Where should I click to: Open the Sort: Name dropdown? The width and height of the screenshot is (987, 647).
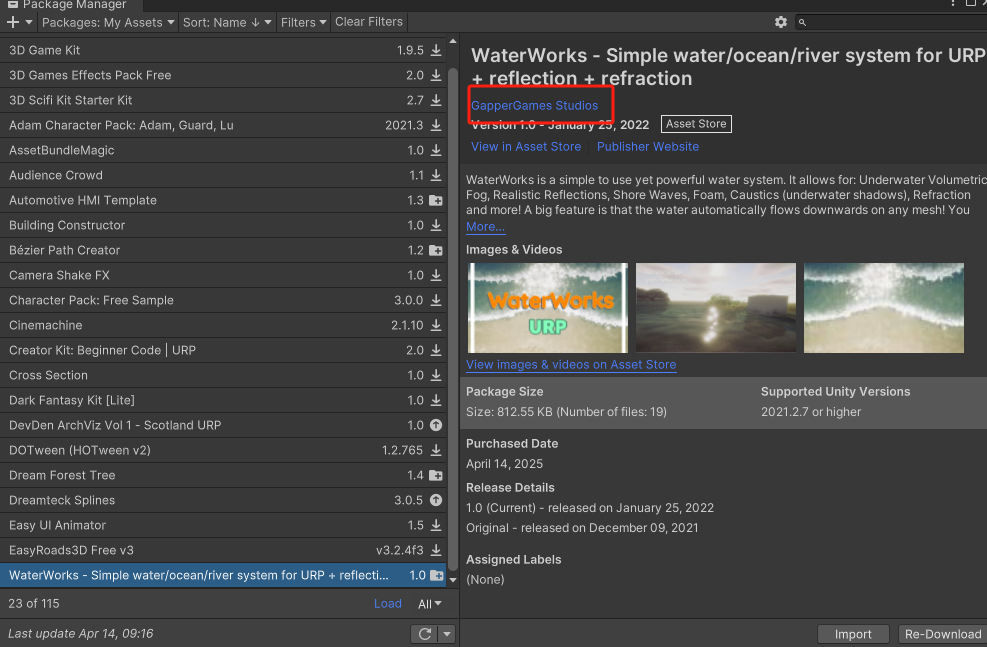pos(226,22)
